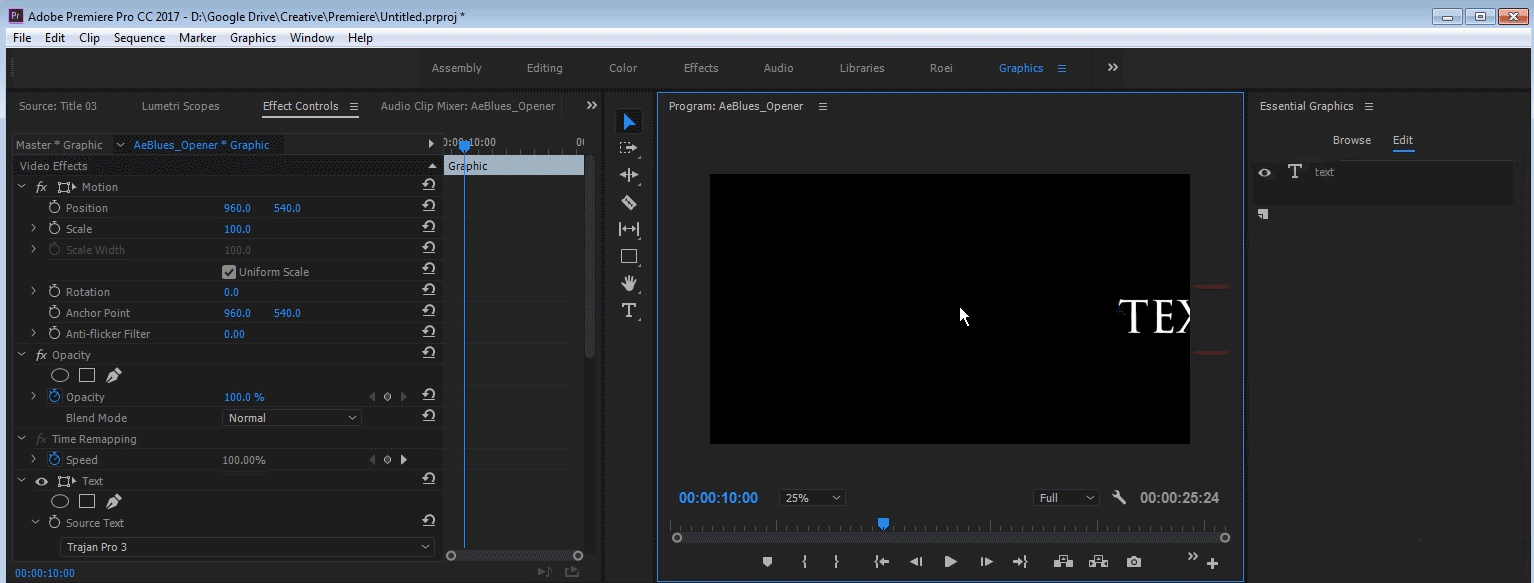Toggle Uniform Scale checkbox
This screenshot has width=1534, height=583.
(x=229, y=270)
